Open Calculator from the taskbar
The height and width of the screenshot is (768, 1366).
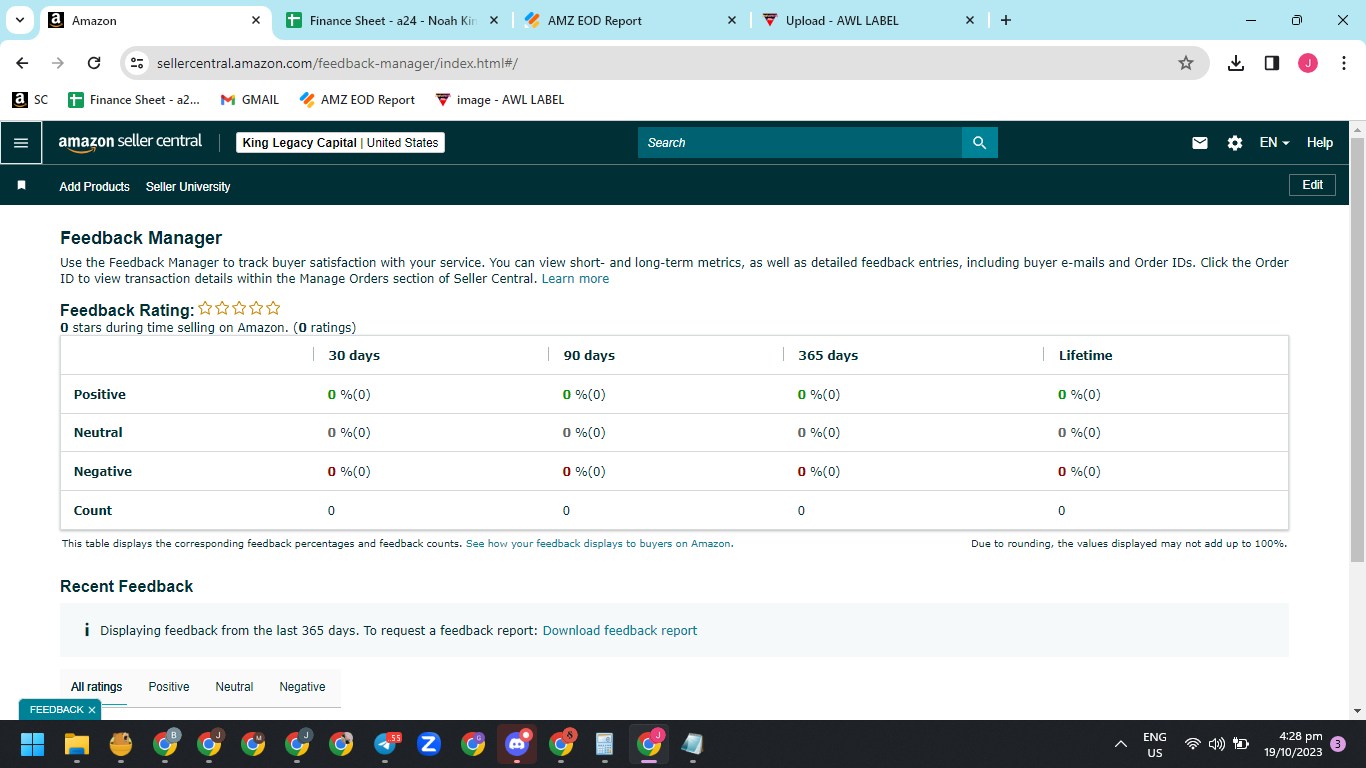pos(604,744)
